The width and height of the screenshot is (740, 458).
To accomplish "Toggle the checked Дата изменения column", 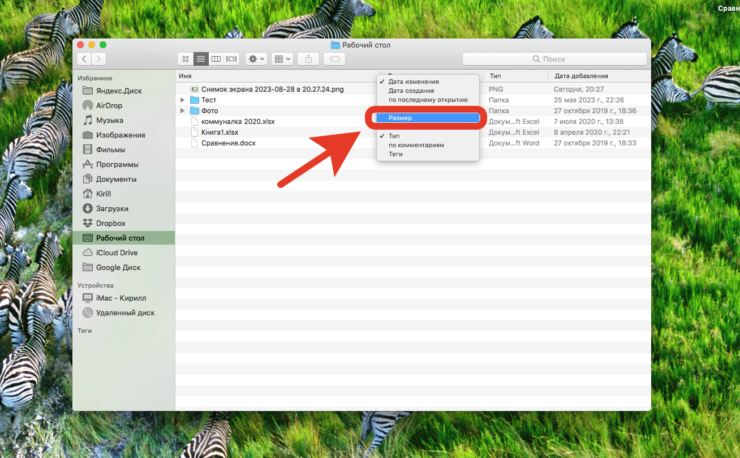I will pyautogui.click(x=413, y=81).
